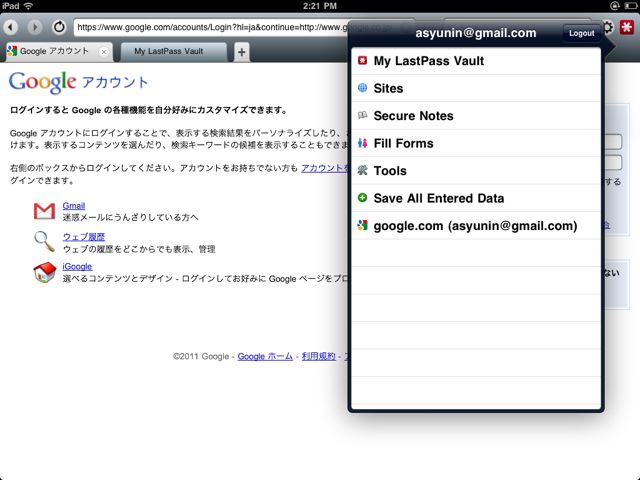Open the iGoogle link
Screen dimensions: 640x480
(x=77, y=267)
